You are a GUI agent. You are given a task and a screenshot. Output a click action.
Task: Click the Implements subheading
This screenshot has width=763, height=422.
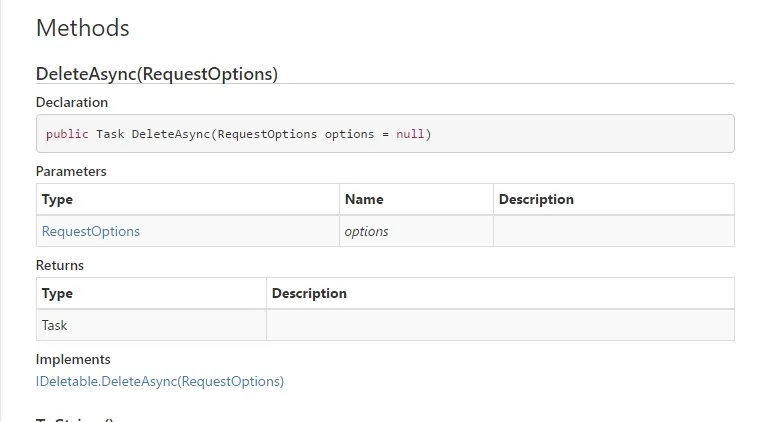pos(73,359)
